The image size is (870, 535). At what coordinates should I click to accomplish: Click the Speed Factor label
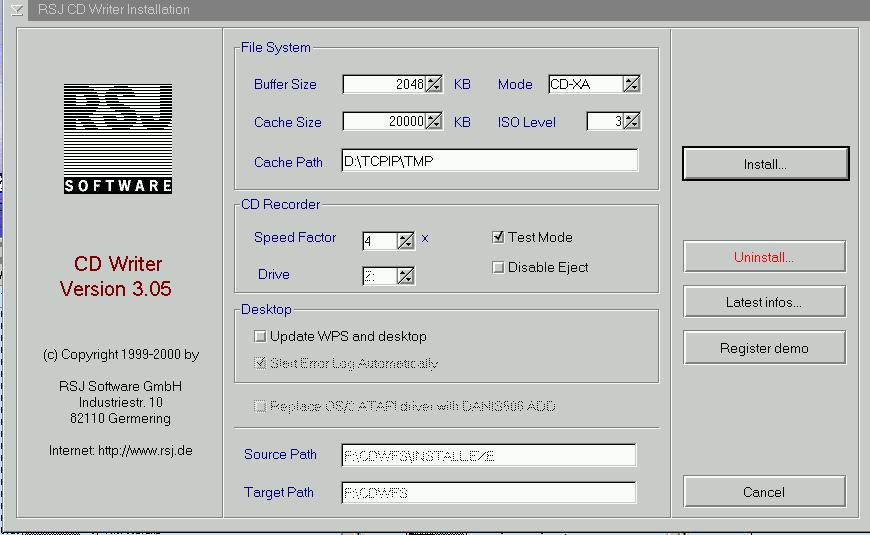tap(295, 238)
